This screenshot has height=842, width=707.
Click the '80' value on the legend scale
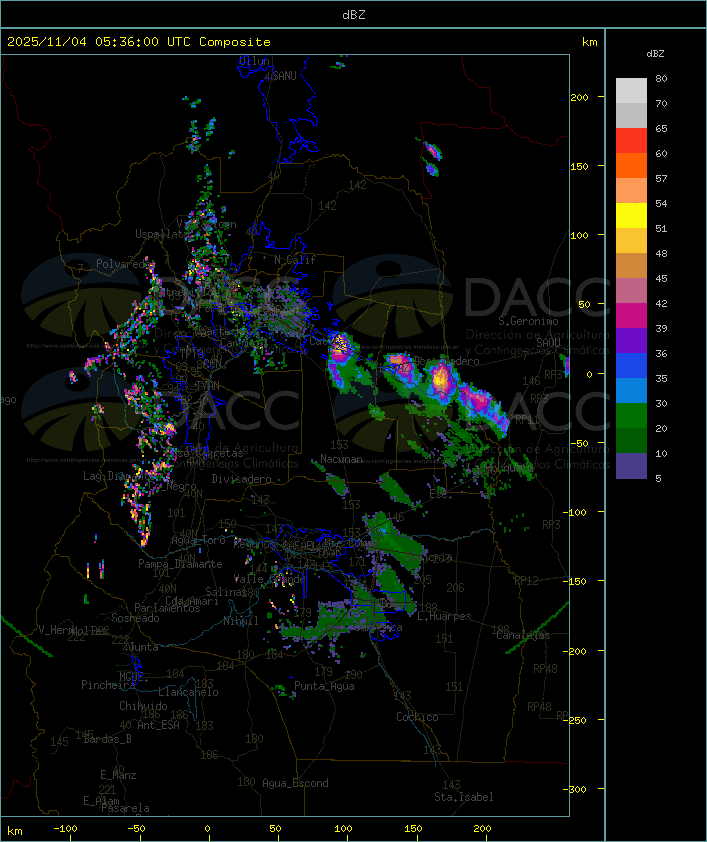tap(661, 79)
